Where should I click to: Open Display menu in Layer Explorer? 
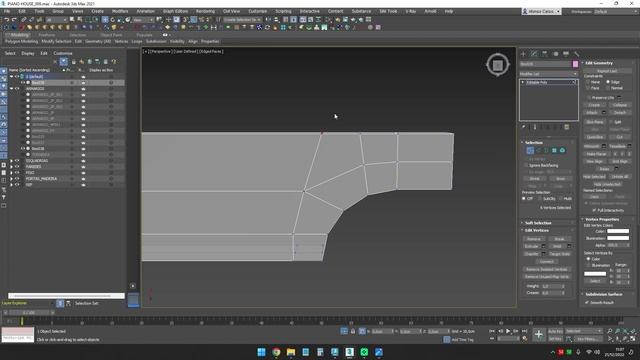pyautogui.click(x=28, y=53)
